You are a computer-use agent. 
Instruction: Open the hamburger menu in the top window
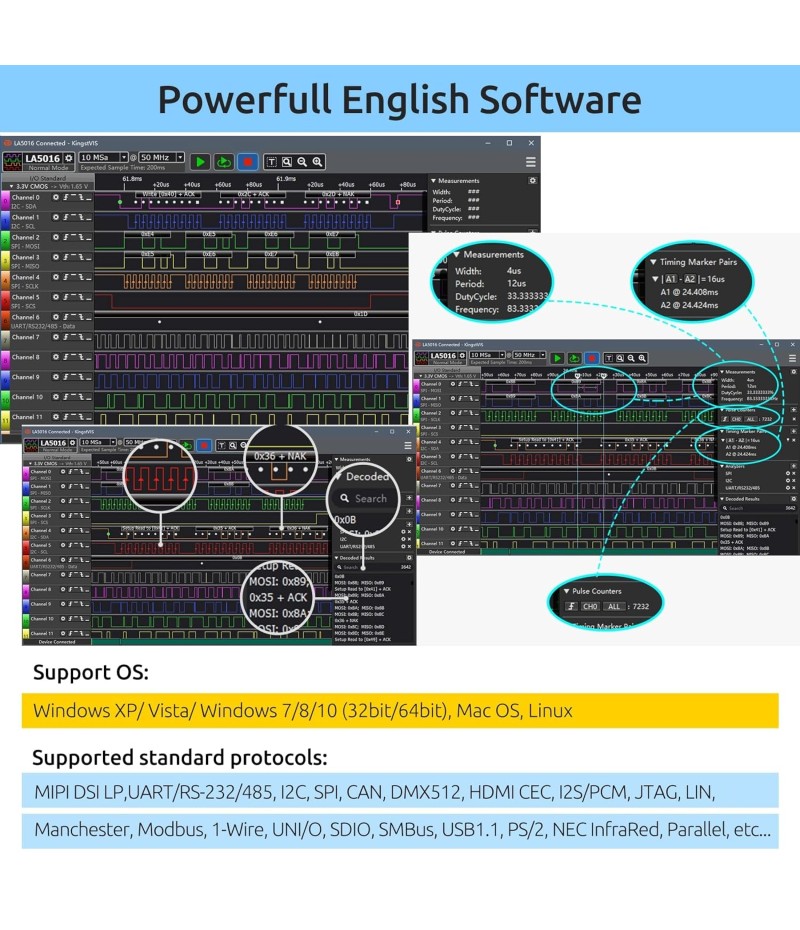pos(531,161)
